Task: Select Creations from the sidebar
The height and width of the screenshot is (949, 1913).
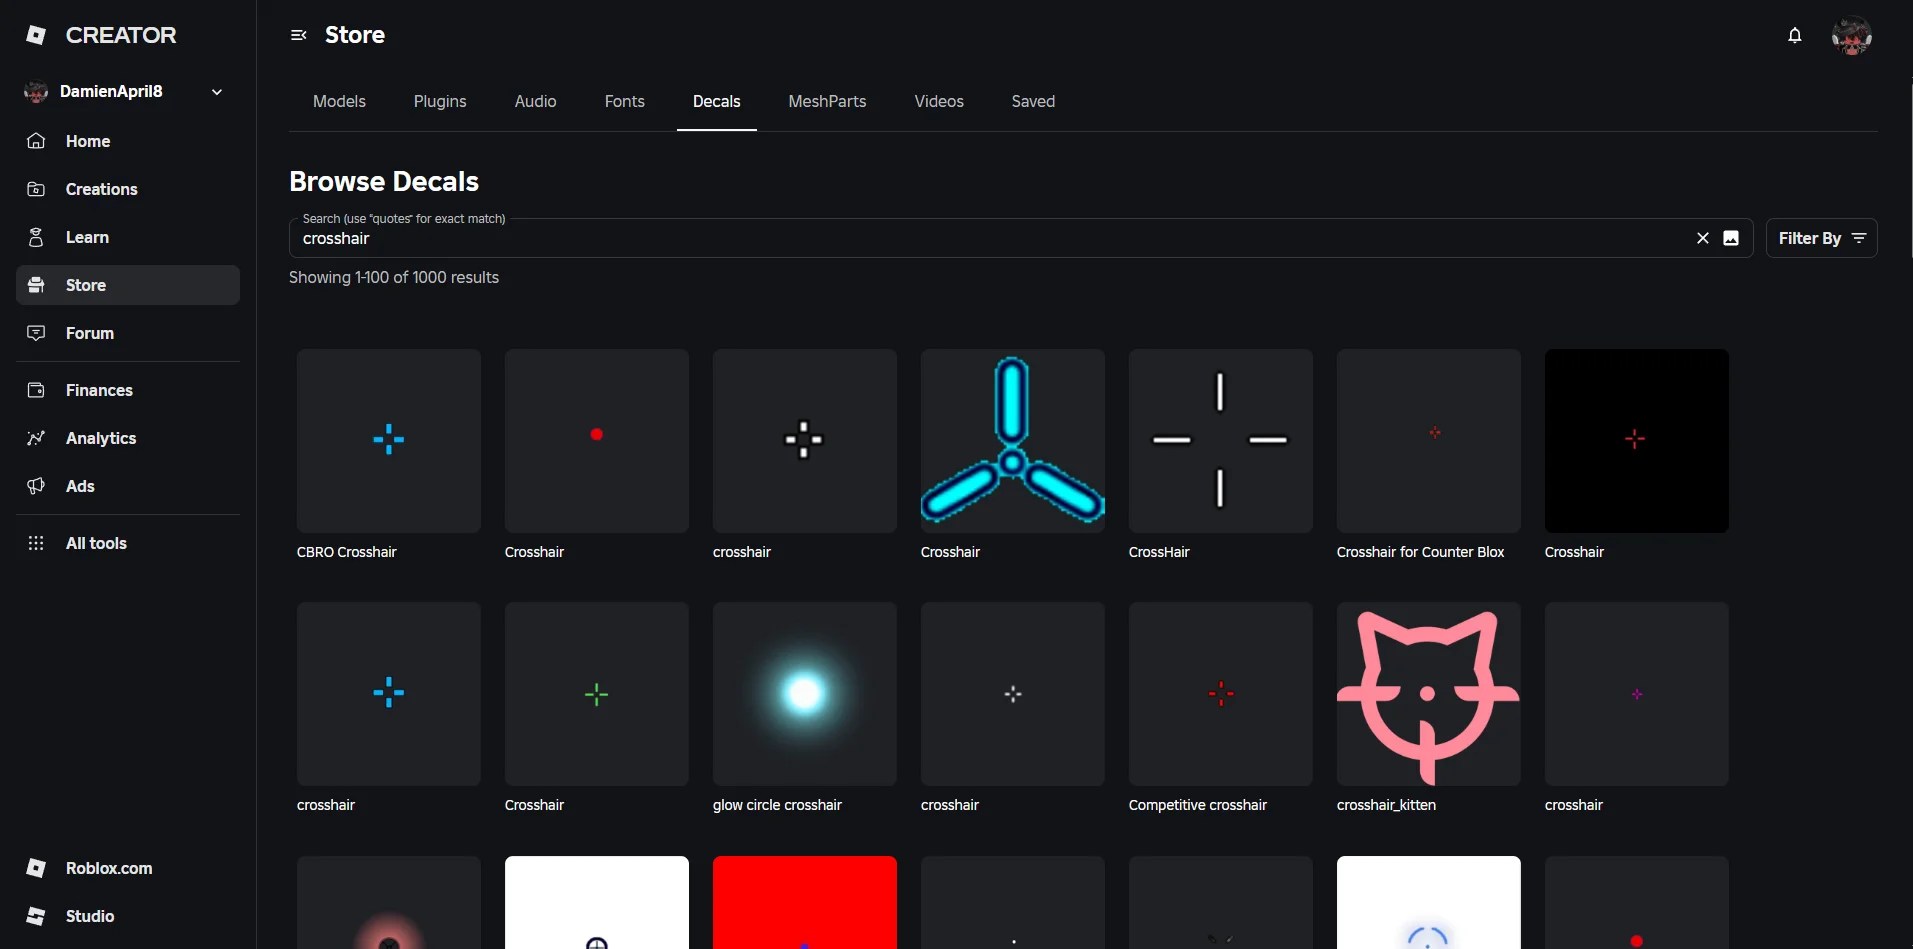Action: 103,189
